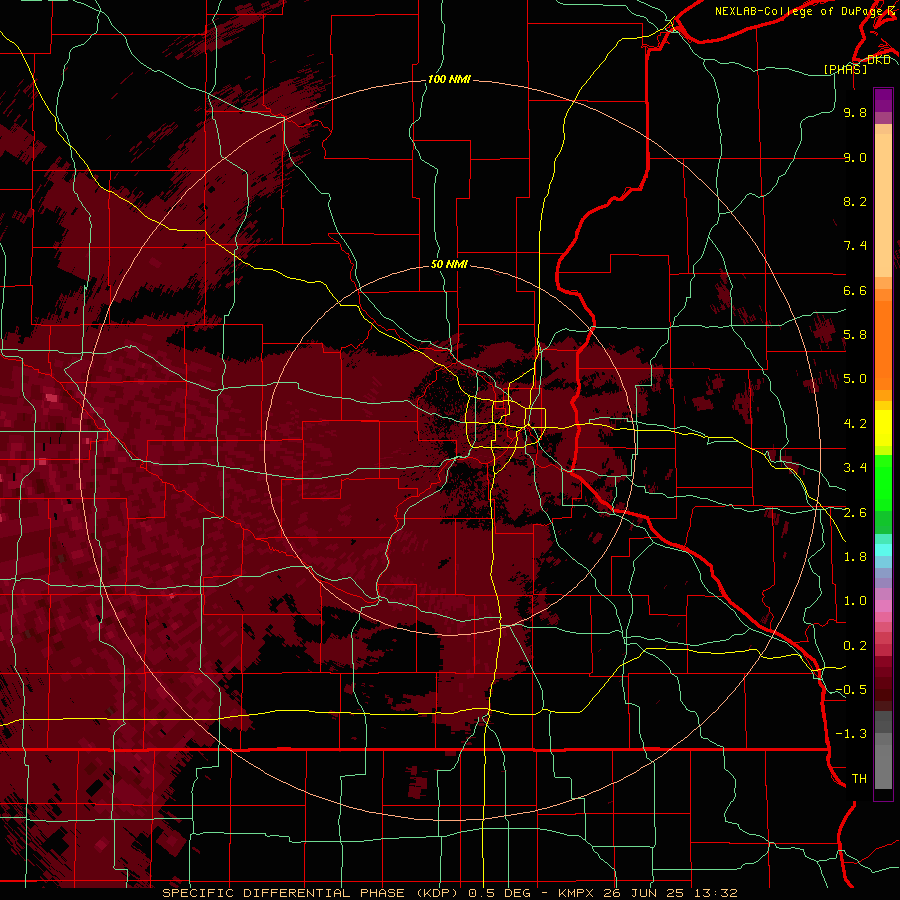Viewport: 900px width, 900px height.
Task: Click the 3.4 legend value
Action: [855, 468]
